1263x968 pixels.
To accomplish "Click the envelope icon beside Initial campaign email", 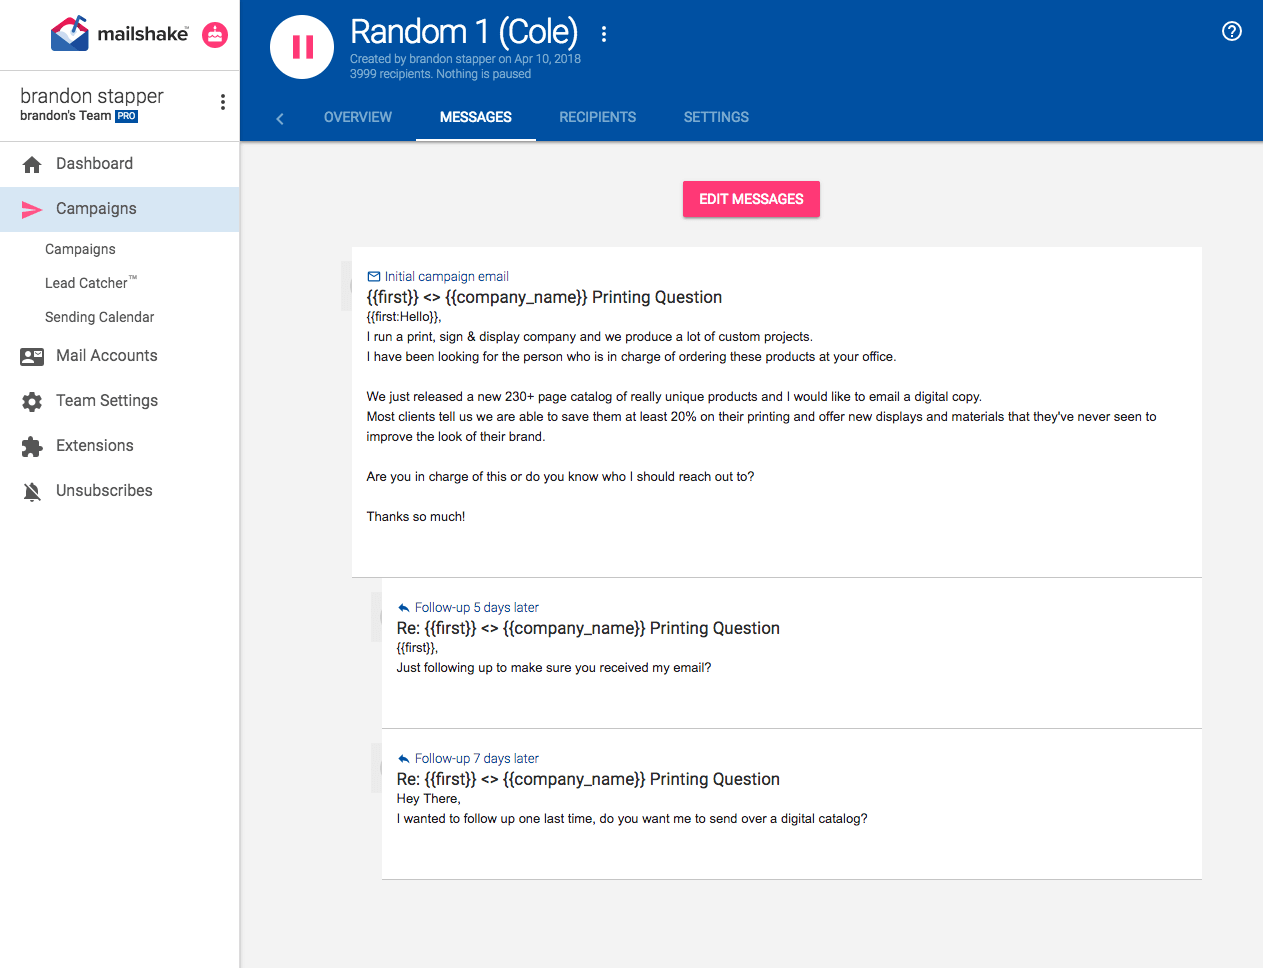I will 374,276.
